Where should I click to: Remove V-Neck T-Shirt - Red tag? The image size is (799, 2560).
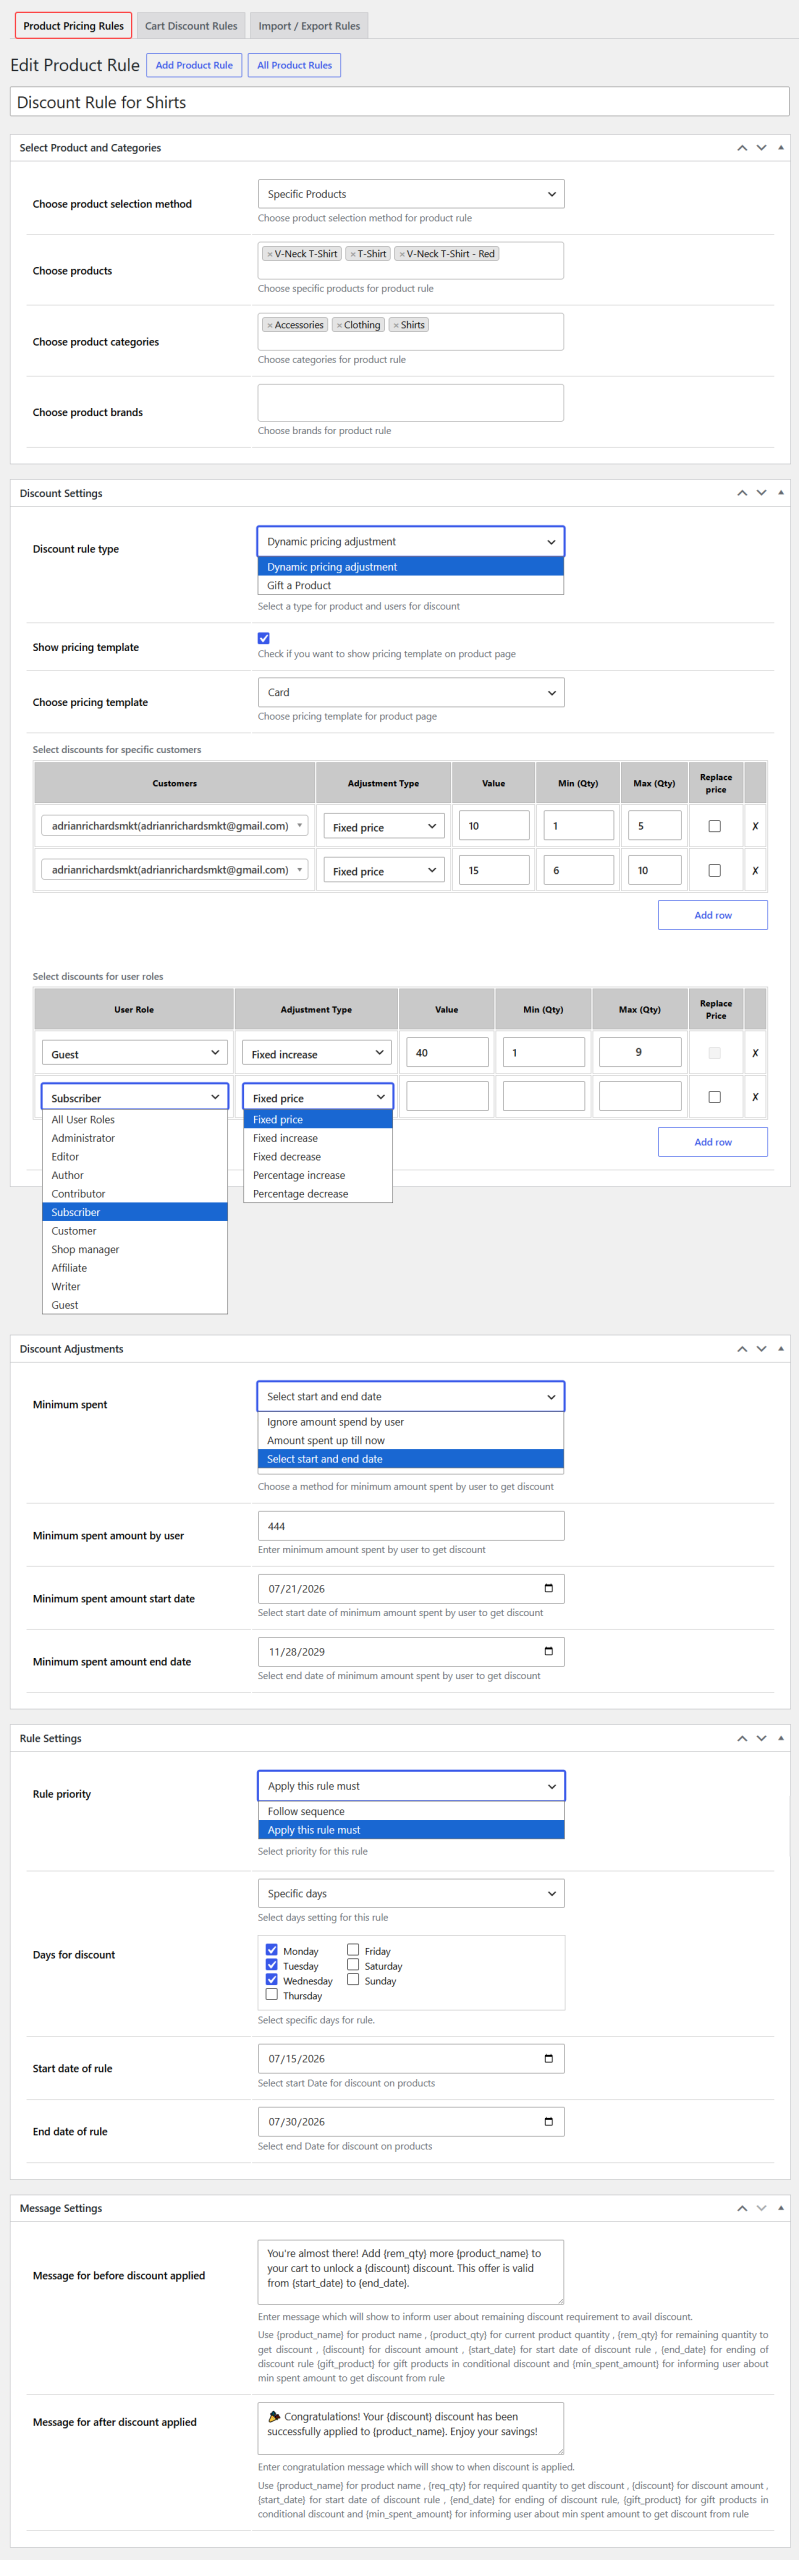click(402, 254)
